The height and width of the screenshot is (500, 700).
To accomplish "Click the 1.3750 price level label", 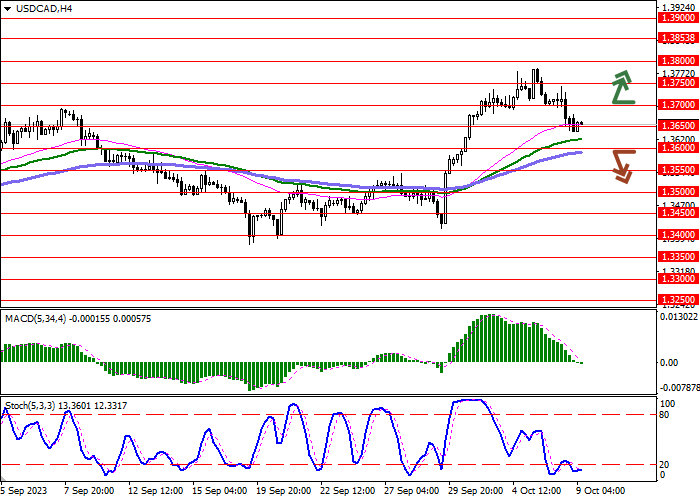I will tap(678, 83).
